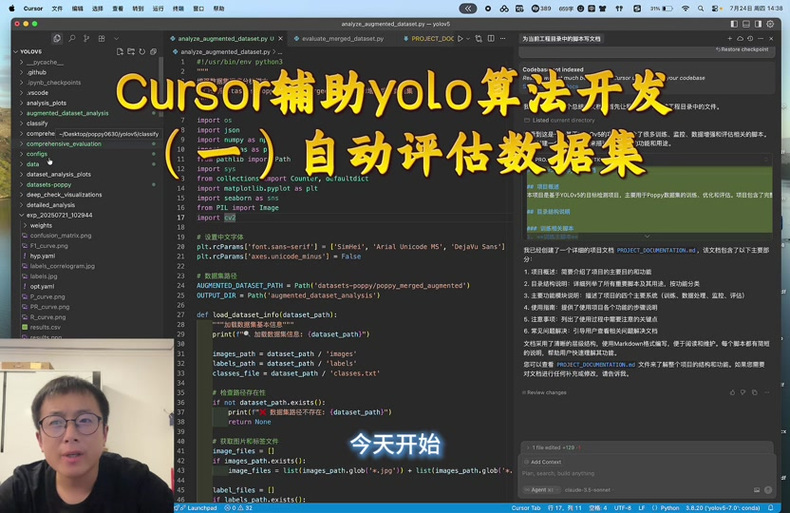The height and width of the screenshot is (513, 790).
Task: Open hyp.yaml file
Action: click(x=42, y=256)
